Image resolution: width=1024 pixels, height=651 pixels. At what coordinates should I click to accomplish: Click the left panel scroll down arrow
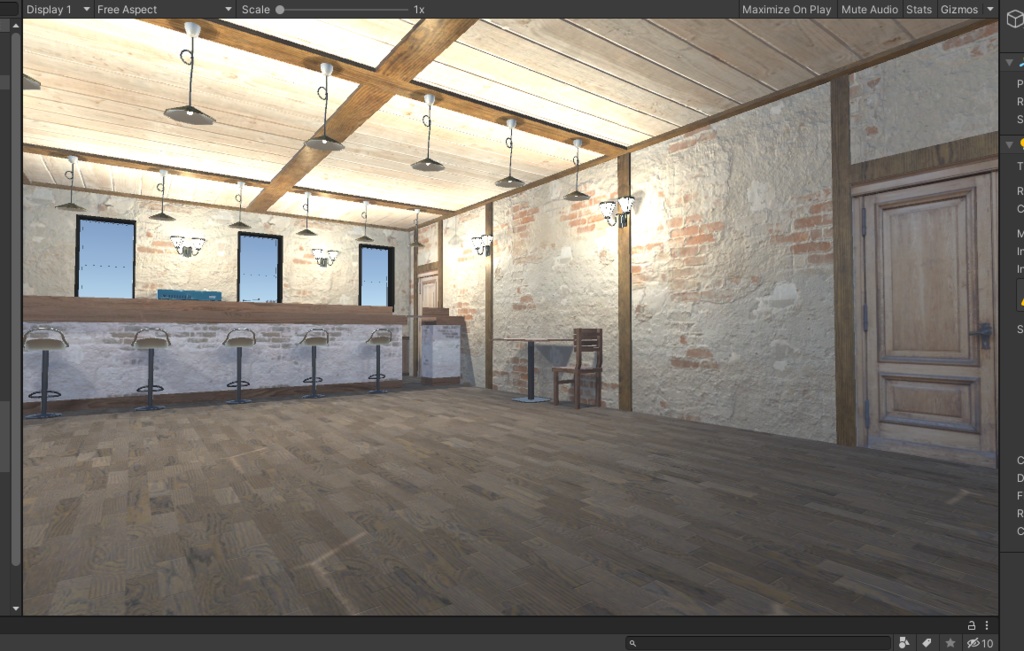[16, 609]
